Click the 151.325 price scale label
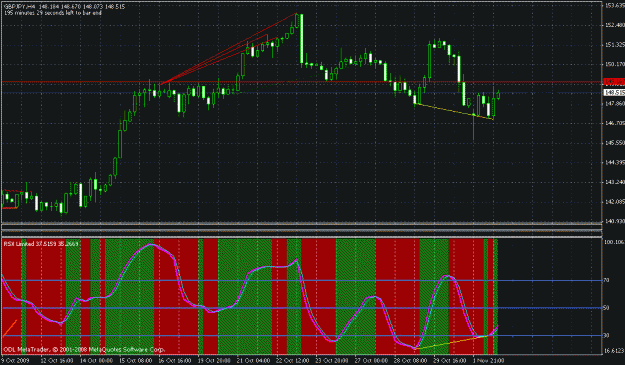 [615, 45]
